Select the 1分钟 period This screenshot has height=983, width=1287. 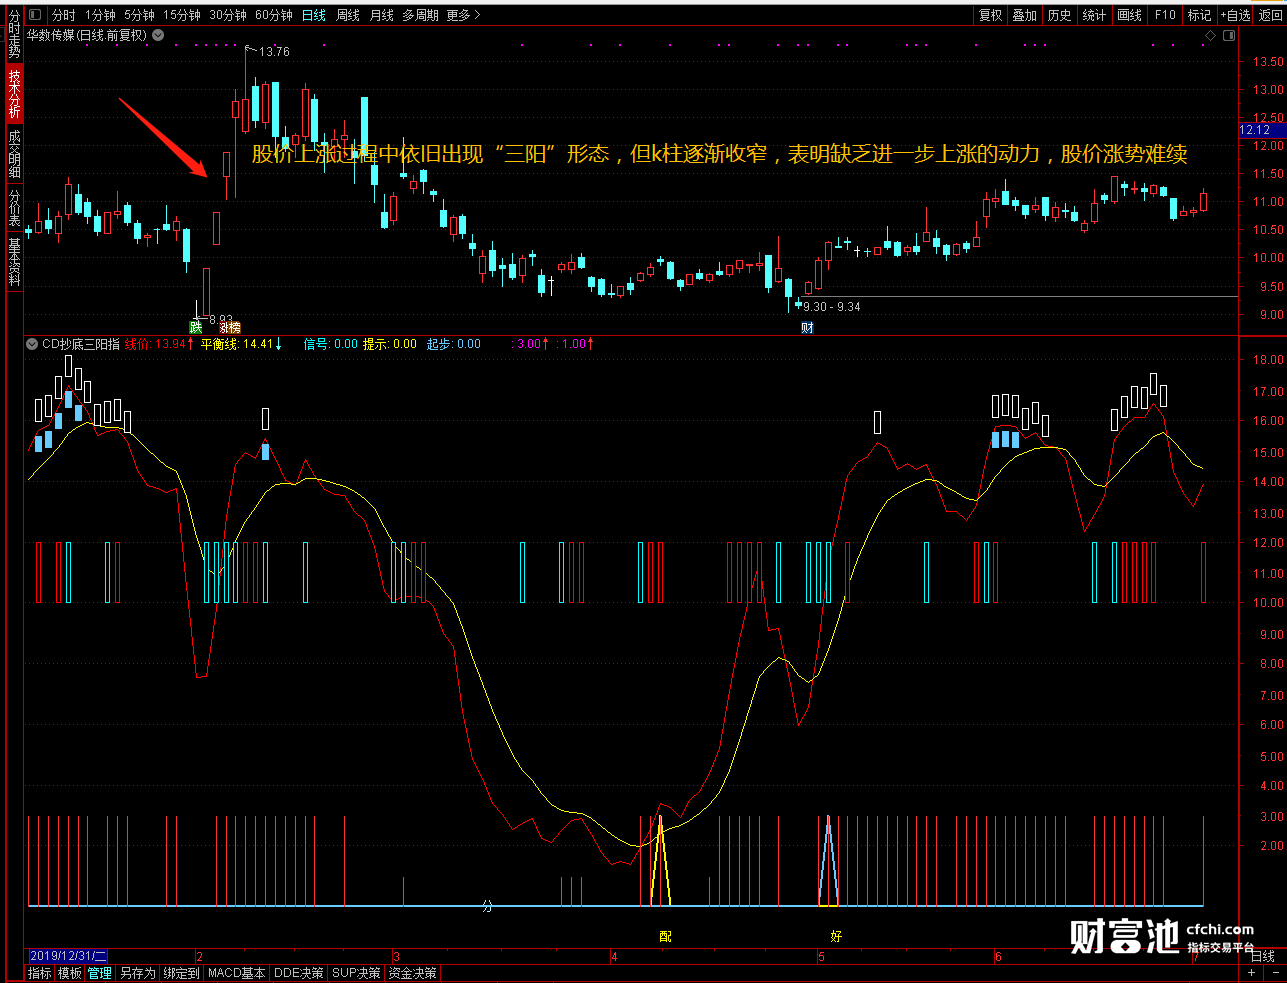pos(100,15)
